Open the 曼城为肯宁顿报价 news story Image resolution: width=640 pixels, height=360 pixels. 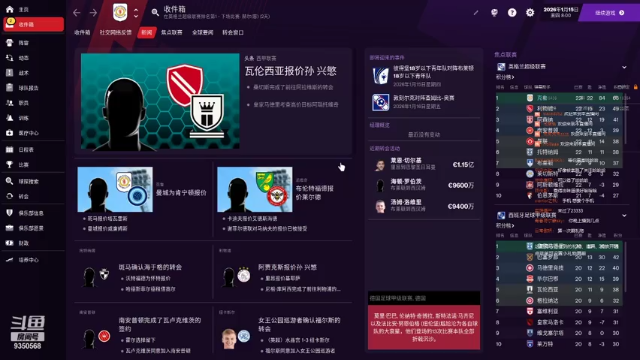[181, 193]
